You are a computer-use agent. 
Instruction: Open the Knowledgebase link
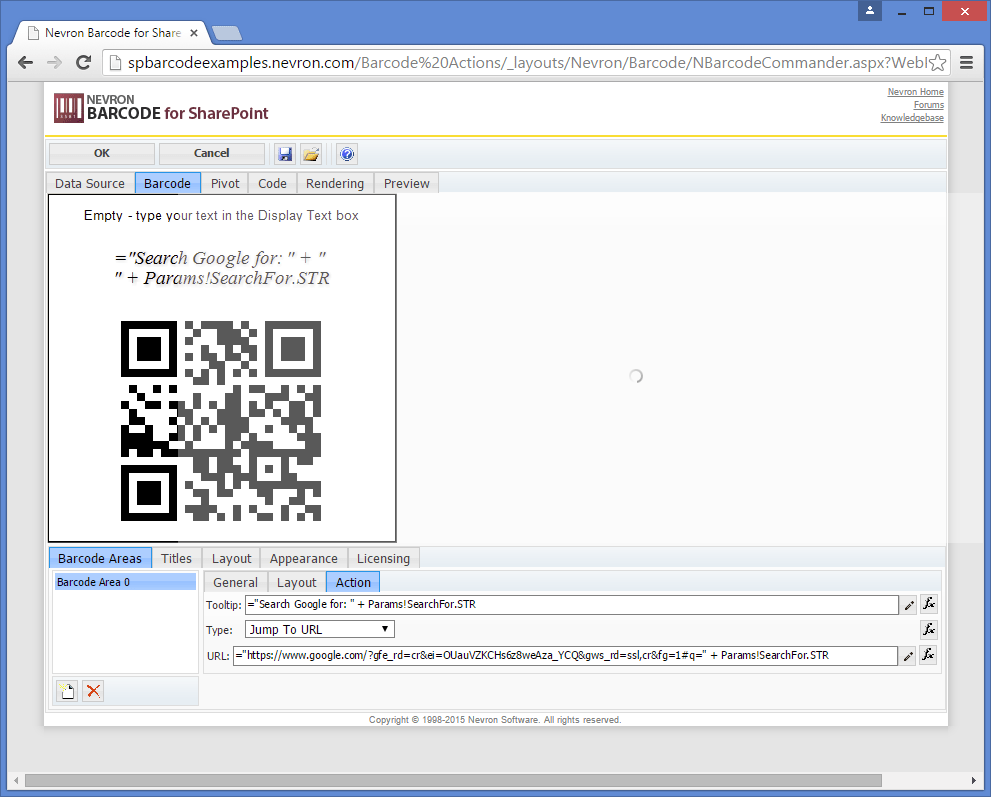(x=912, y=118)
